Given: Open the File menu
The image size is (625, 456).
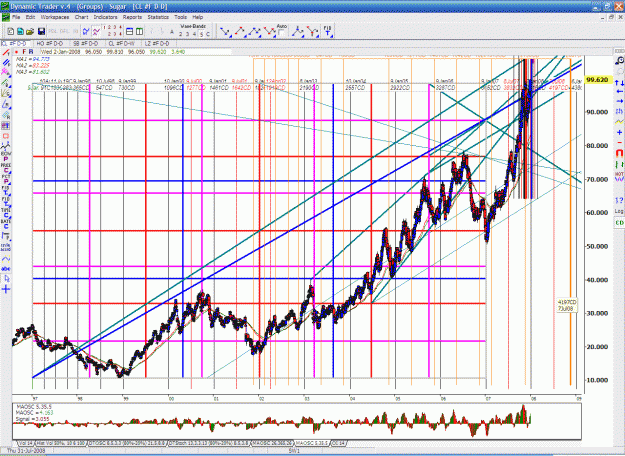Looking at the screenshot, I should [16, 17].
